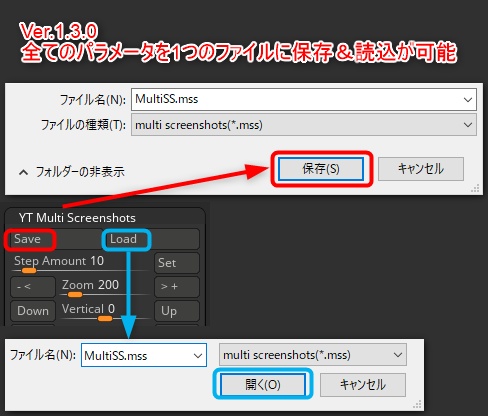
Task: Click the ファイルの種類(T): label
Action: (x=83, y=125)
